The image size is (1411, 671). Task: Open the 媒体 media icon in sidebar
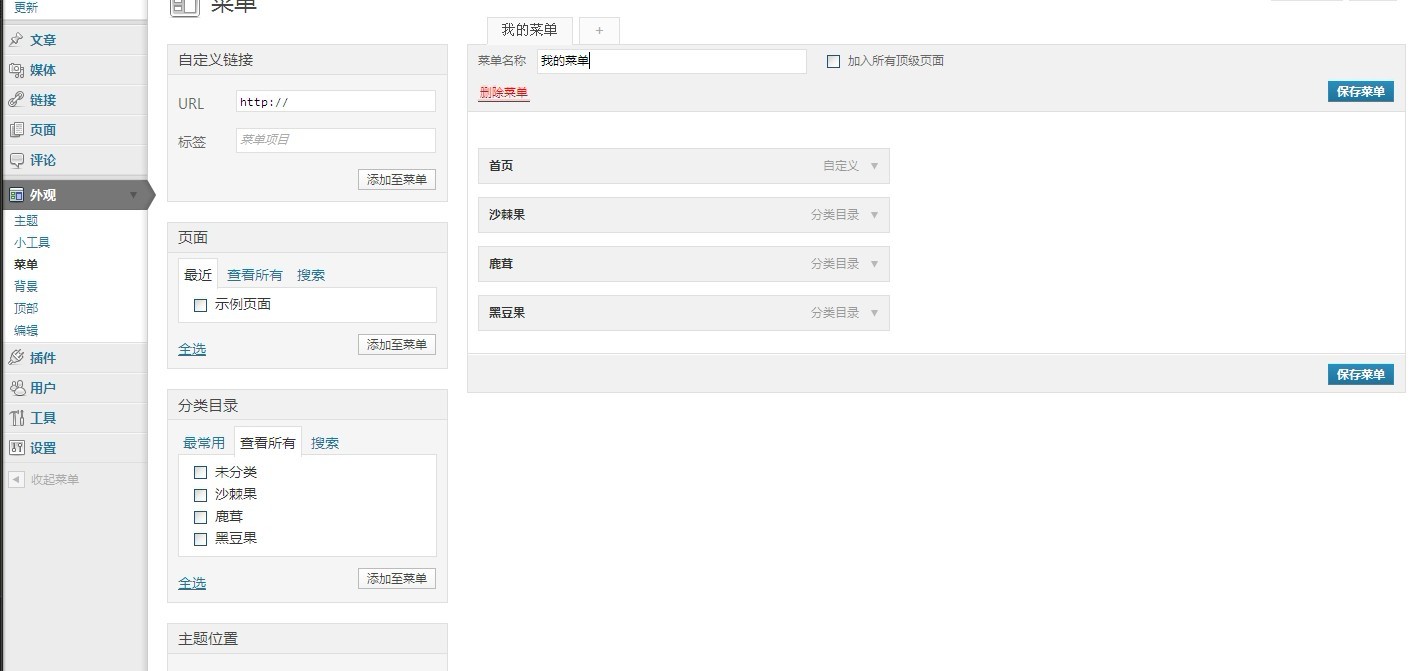[x=16, y=70]
